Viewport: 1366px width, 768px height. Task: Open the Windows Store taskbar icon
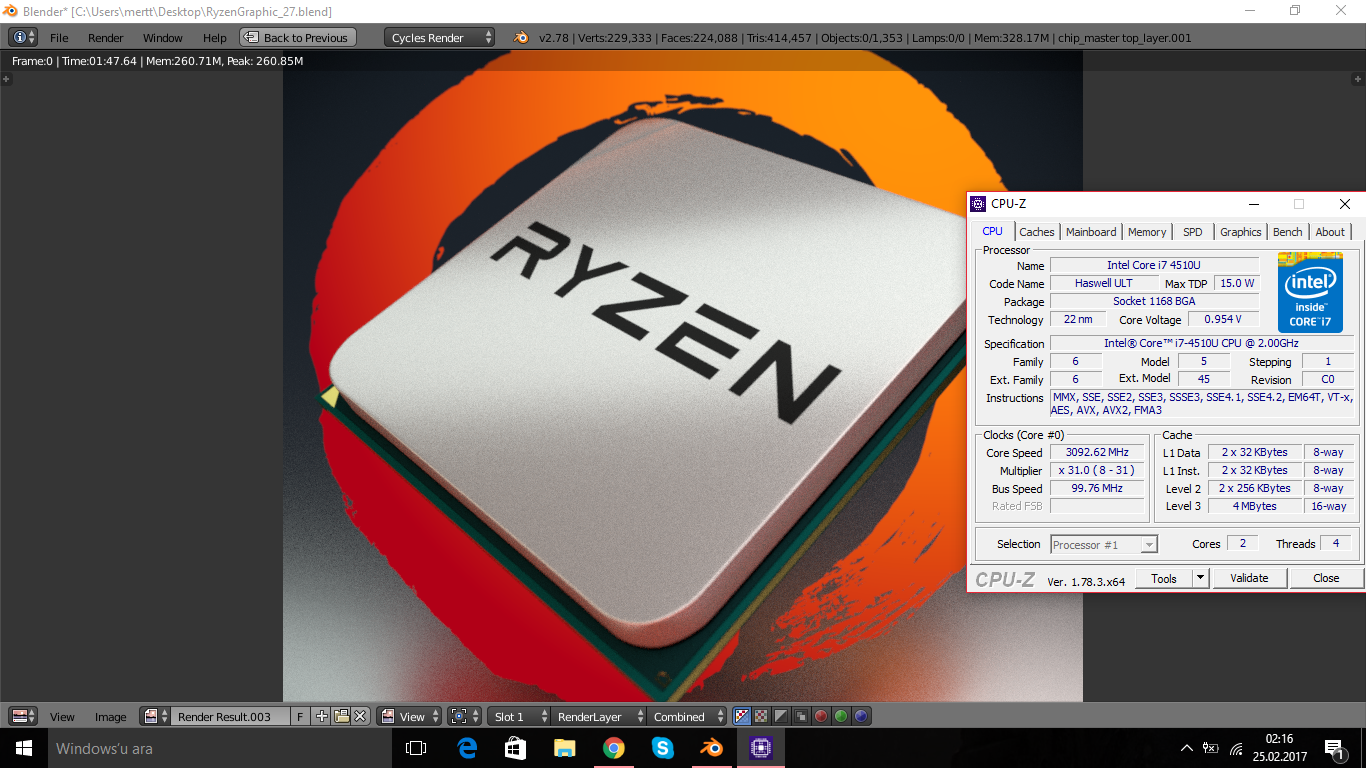515,748
